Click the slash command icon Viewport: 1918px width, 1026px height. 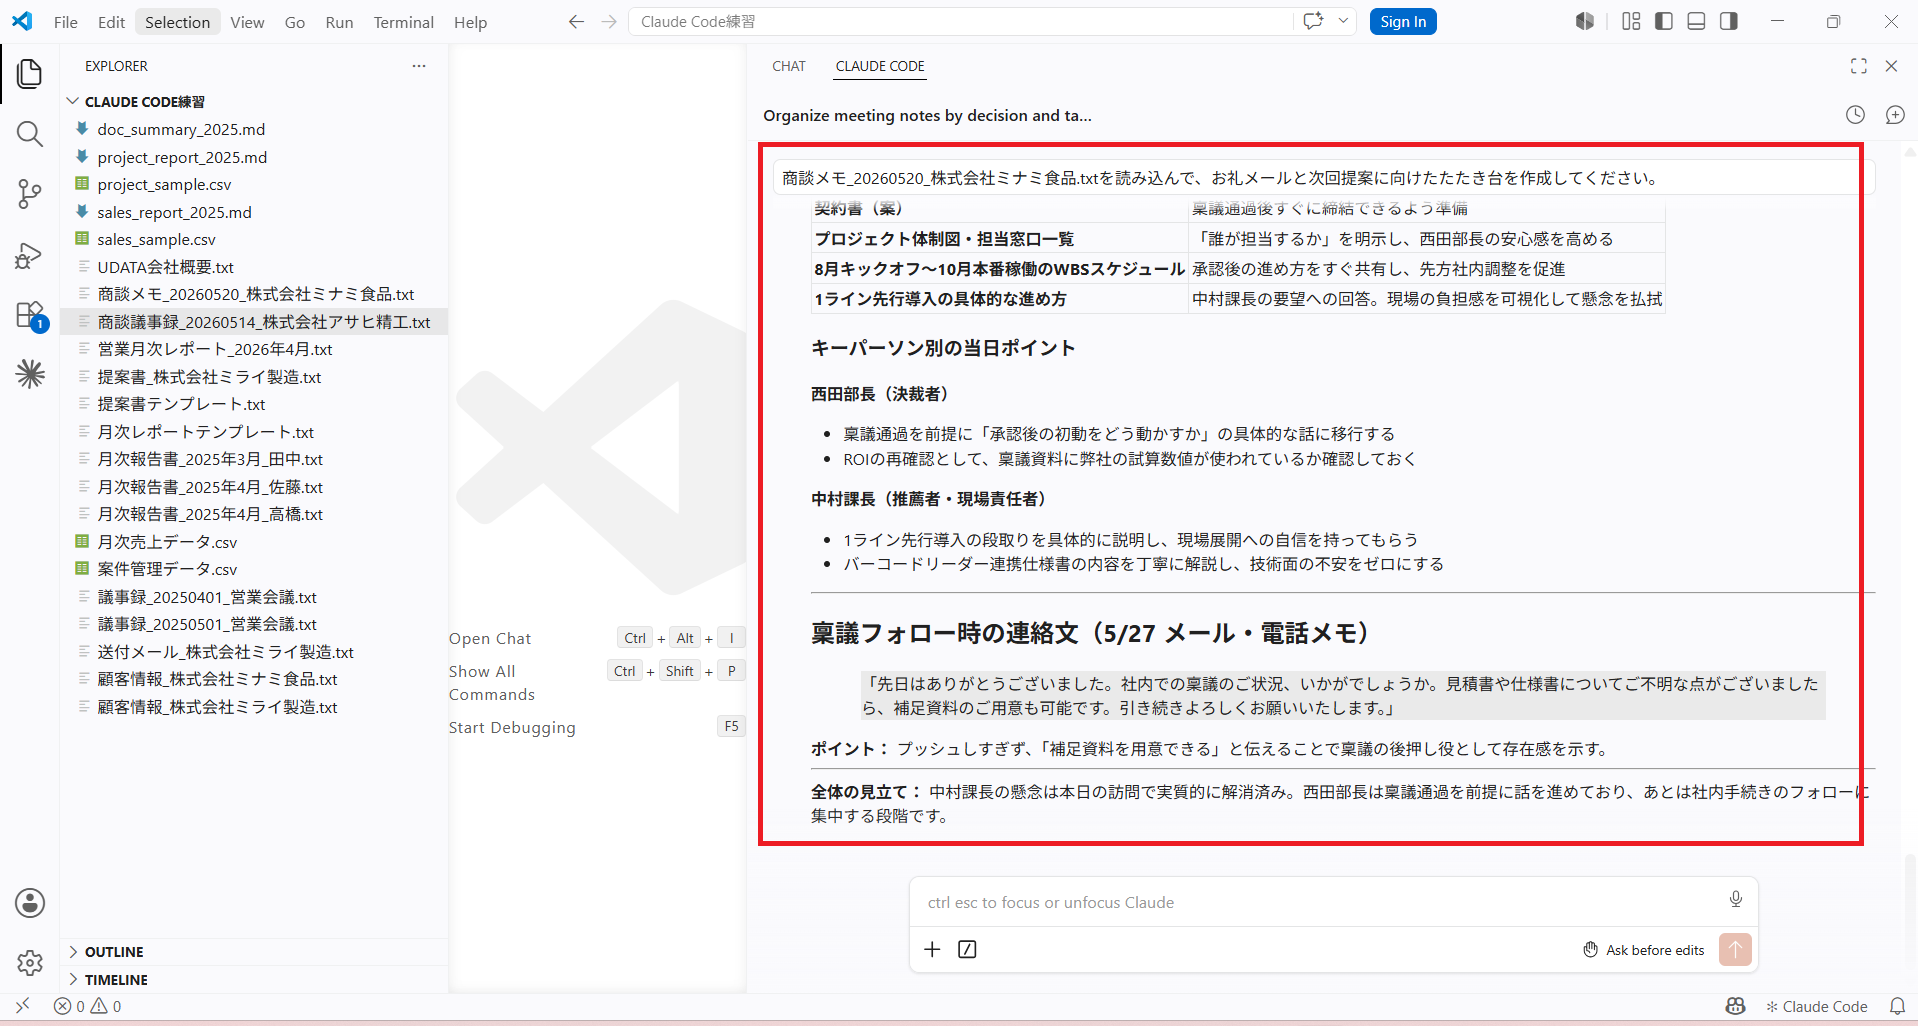click(967, 949)
